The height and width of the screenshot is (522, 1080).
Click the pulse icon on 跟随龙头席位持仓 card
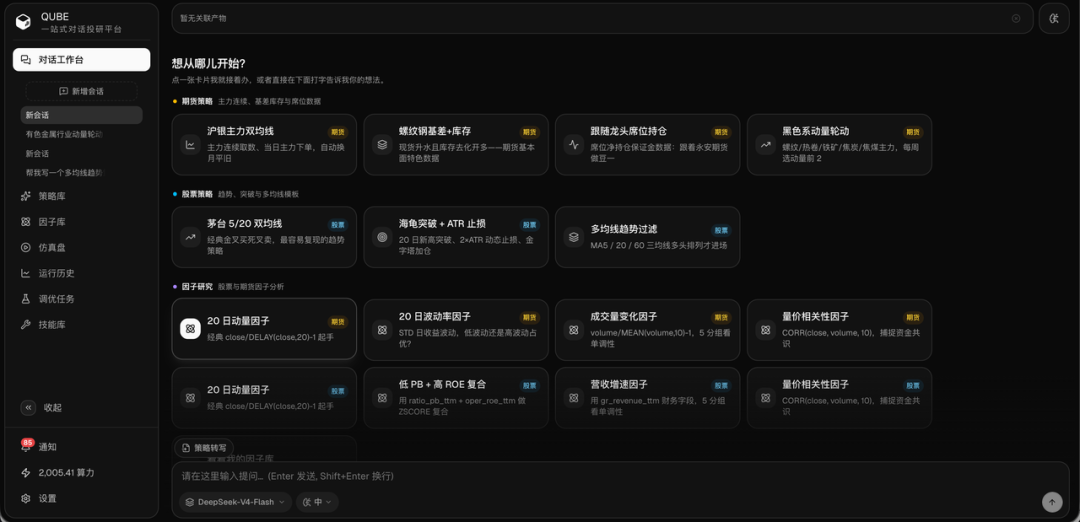573,145
